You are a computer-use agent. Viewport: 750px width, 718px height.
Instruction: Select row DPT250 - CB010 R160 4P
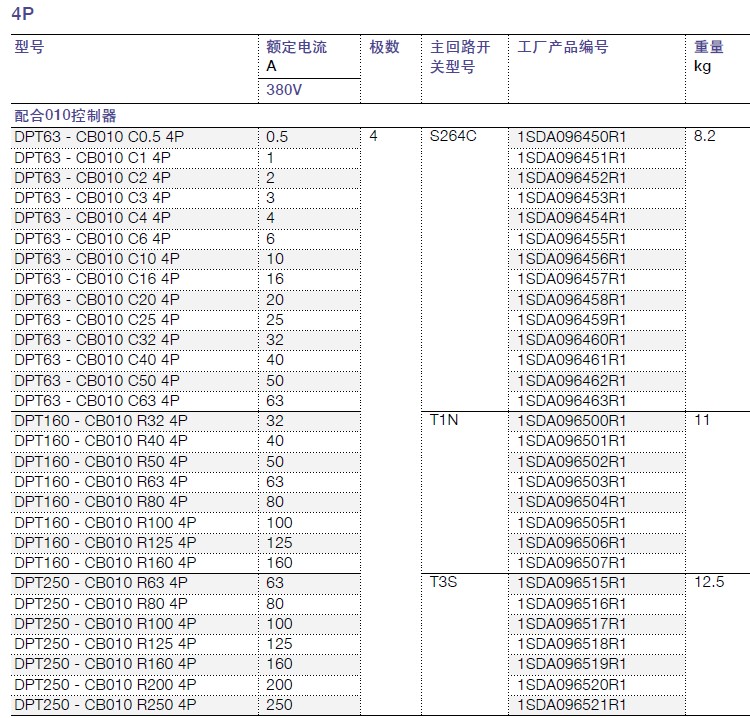point(380,664)
